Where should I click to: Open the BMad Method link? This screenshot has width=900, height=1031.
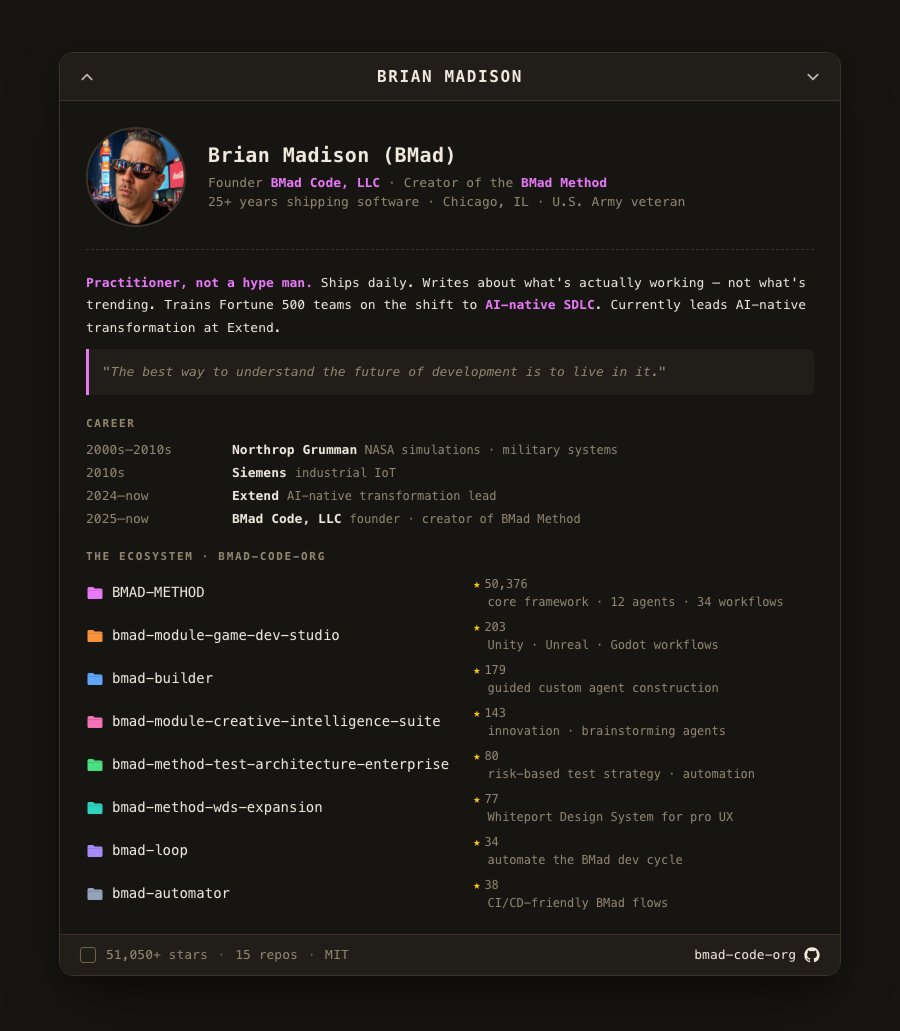pos(563,183)
